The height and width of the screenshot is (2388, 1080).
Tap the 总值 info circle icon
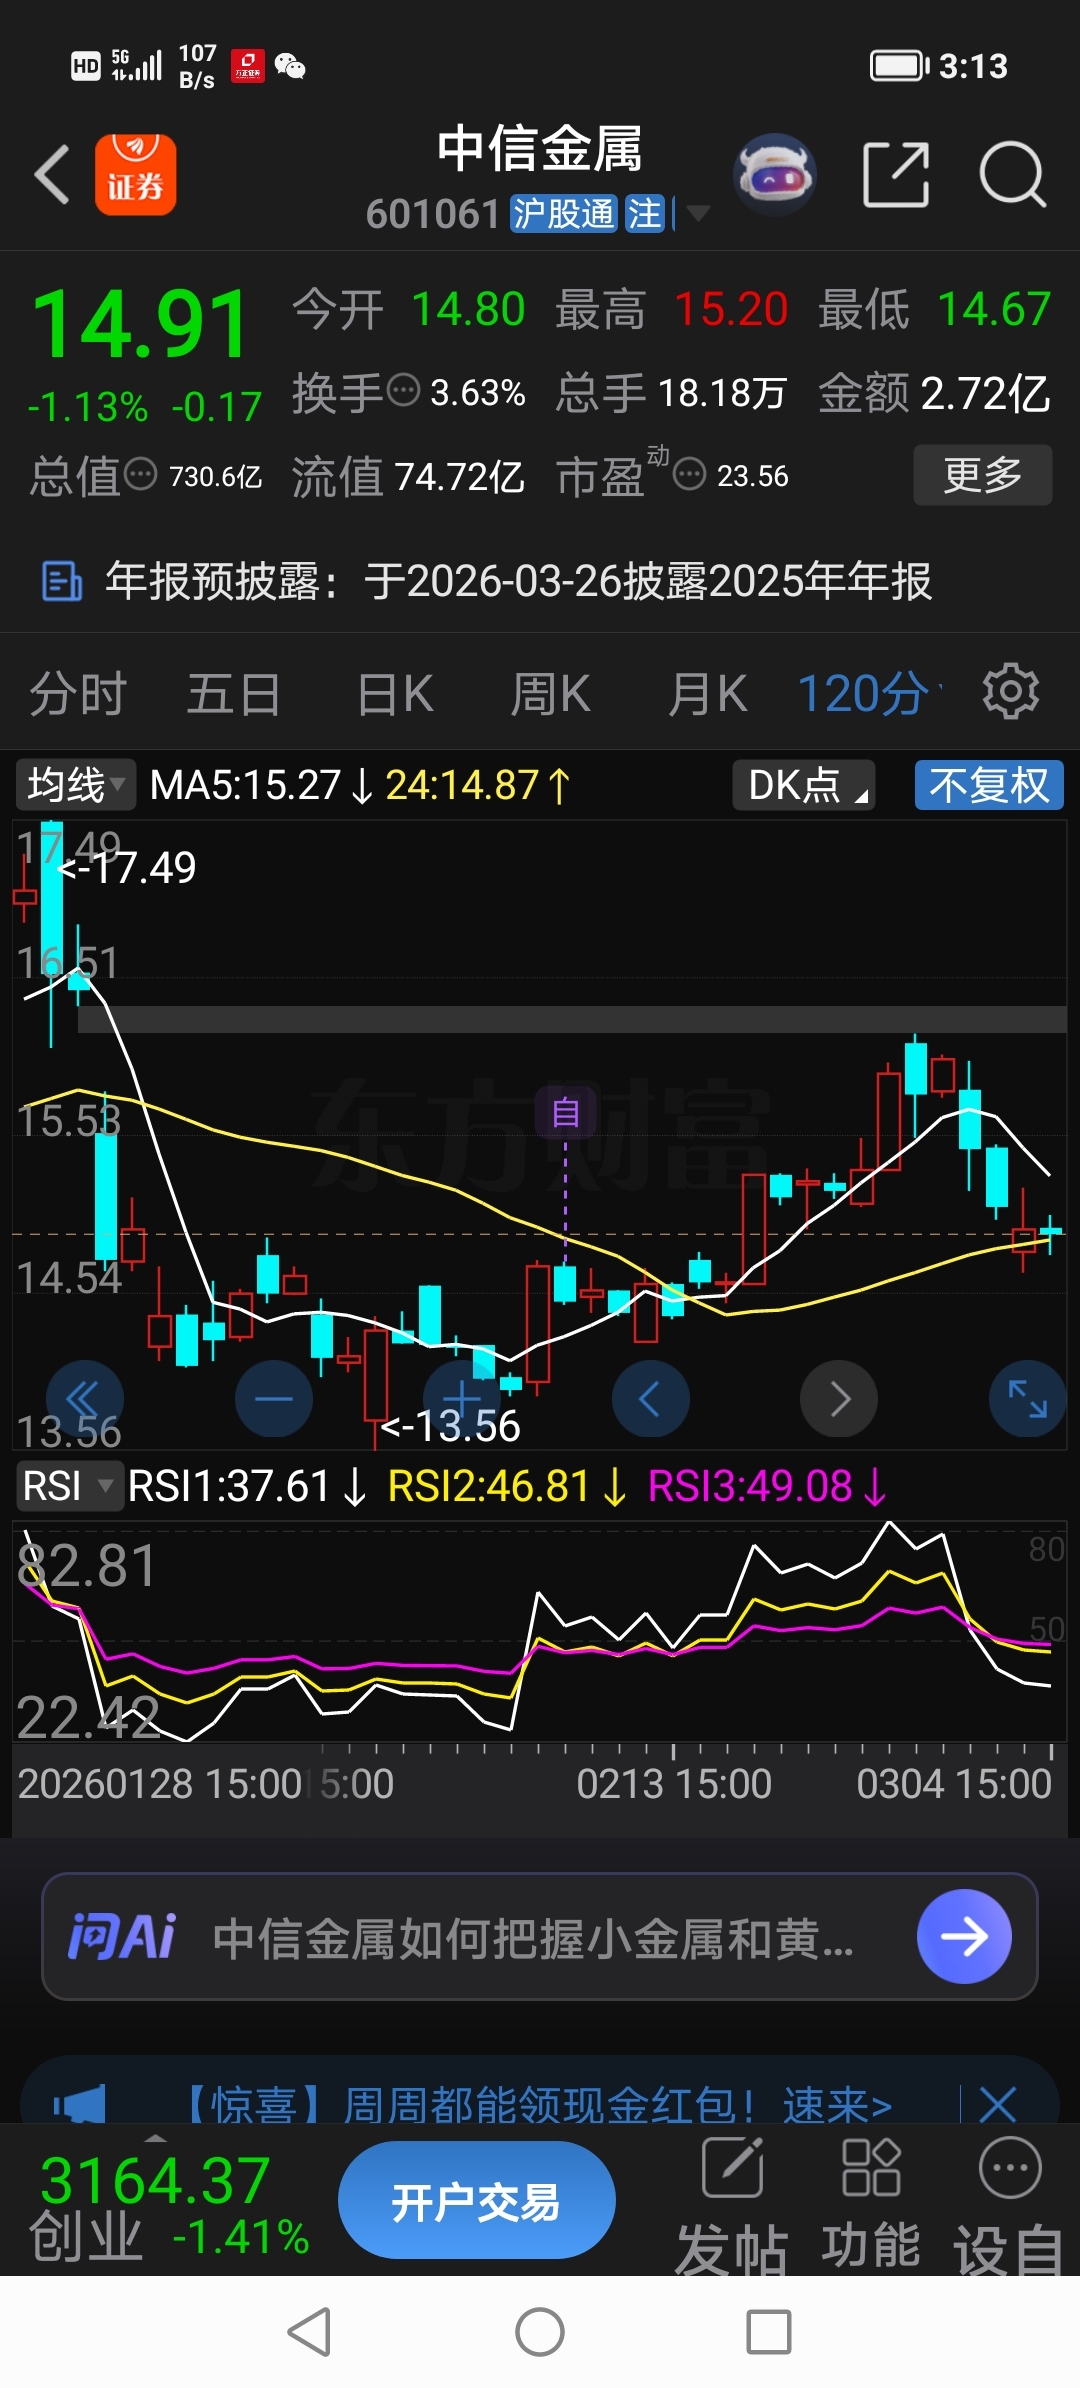(140, 474)
